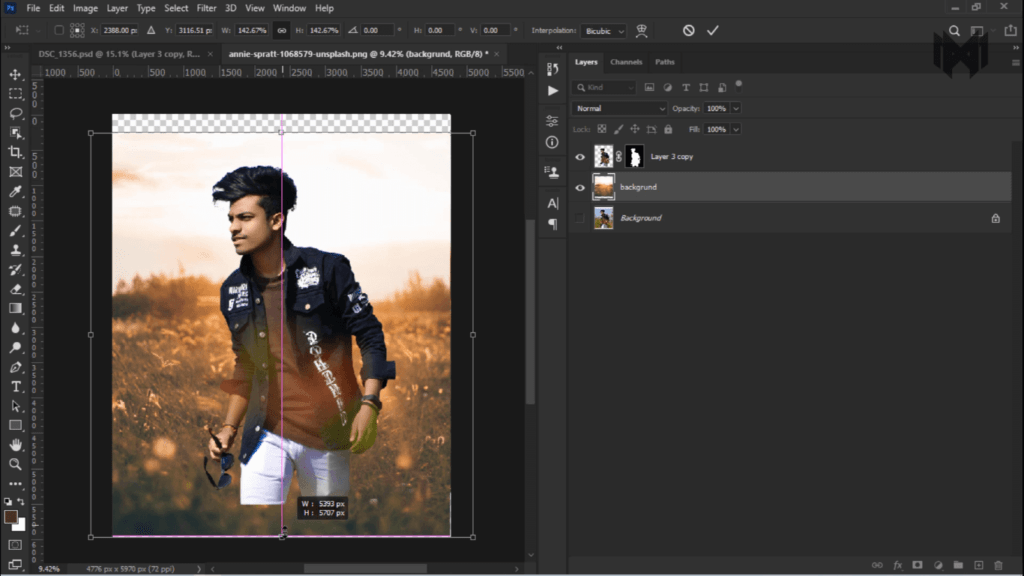Open the Window menu
Screen dimensions: 1024x576
[289, 8]
